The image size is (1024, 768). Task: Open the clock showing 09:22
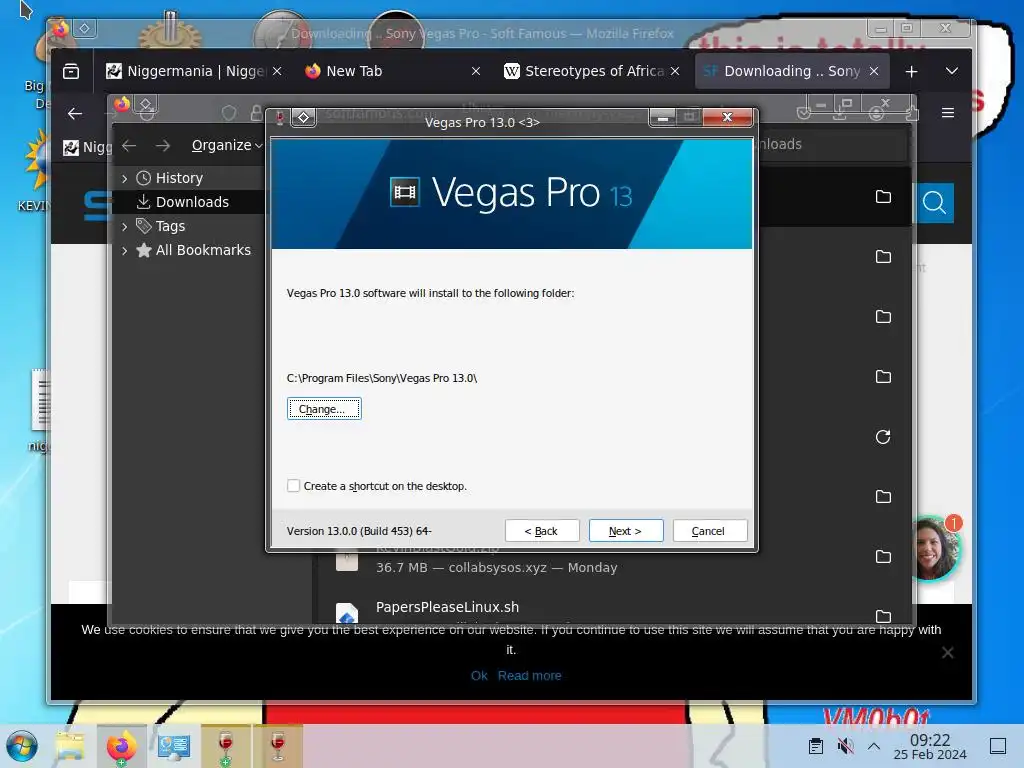coord(930,746)
